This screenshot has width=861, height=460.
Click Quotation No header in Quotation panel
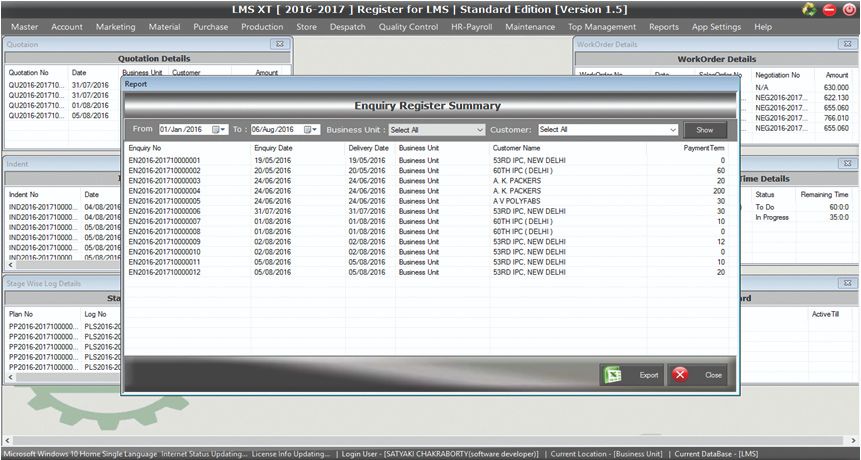coord(29,72)
